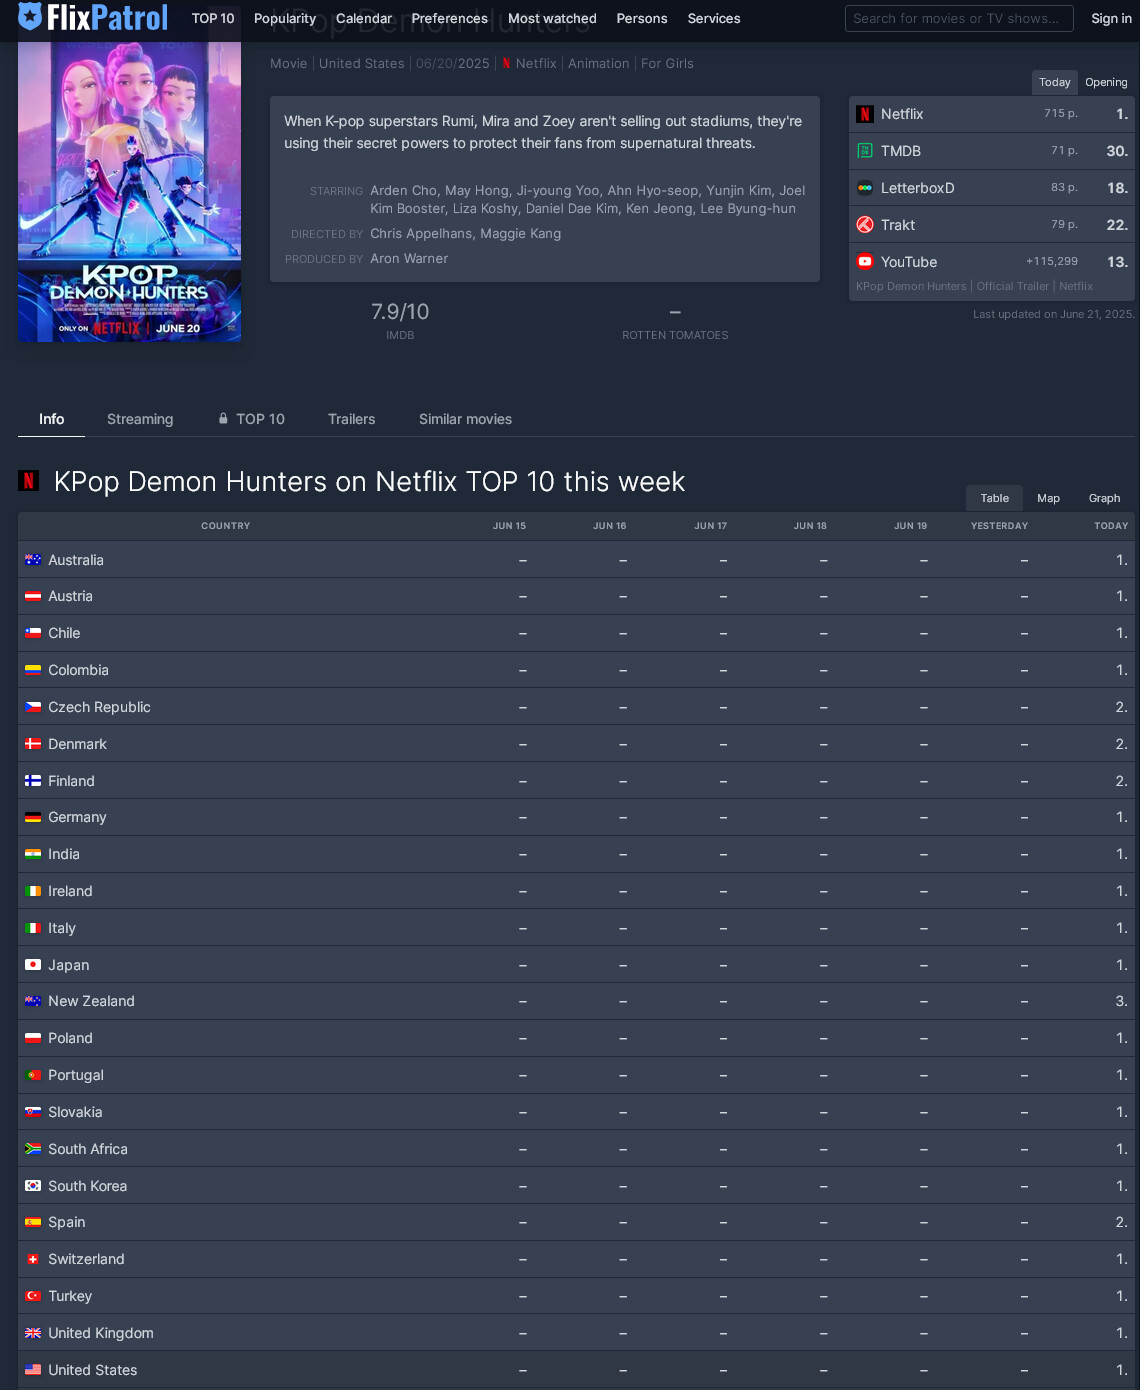This screenshot has height=1390, width=1140.
Task: Click the YouTube icon in rankings panel
Action: tap(865, 262)
